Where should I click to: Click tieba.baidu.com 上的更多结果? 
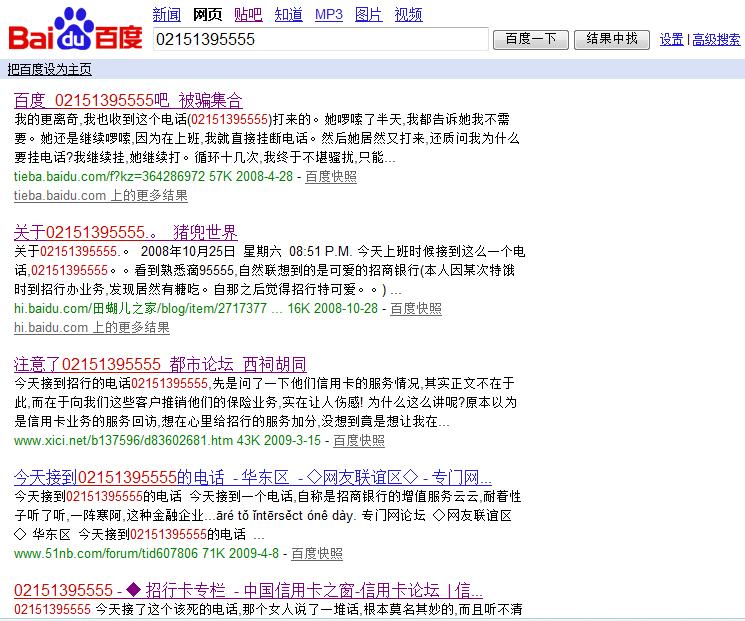pyautogui.click(x=101, y=195)
